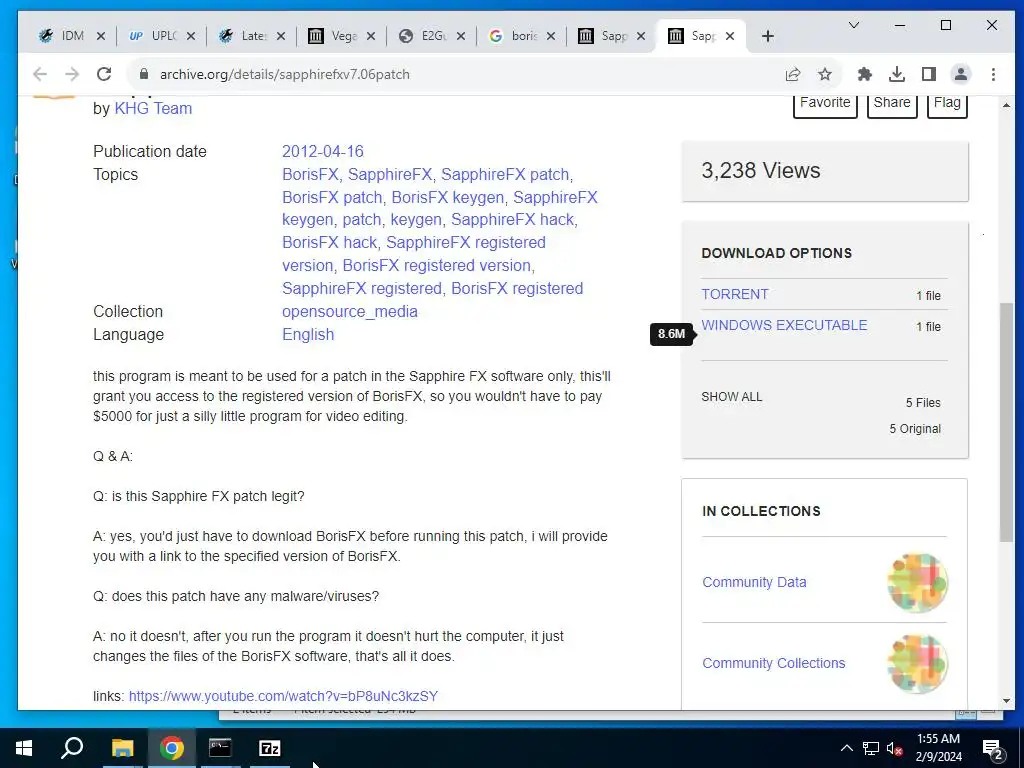
Task: Open the BorisFX registered topic link
Action: click(517, 289)
